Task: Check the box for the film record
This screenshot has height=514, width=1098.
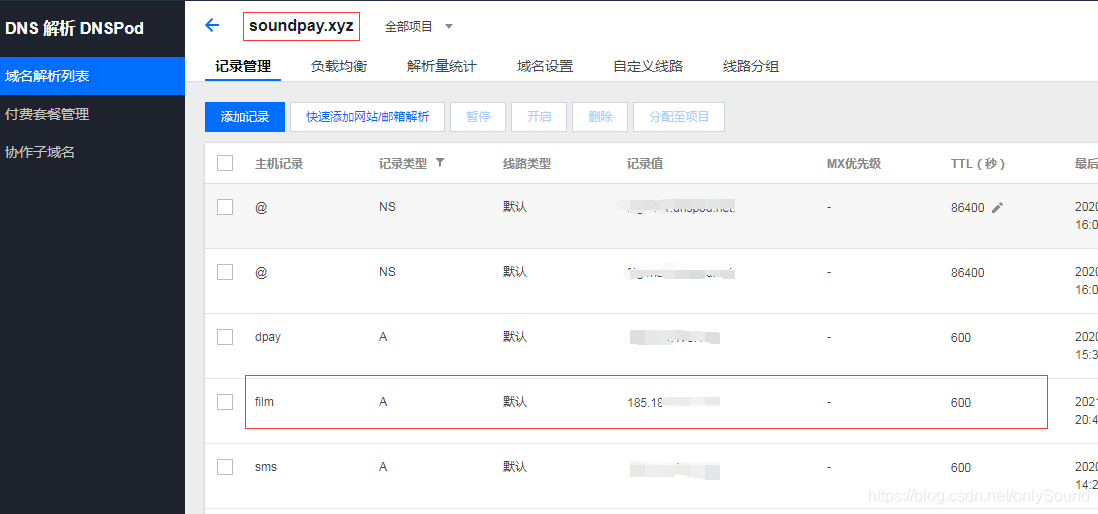Action: pyautogui.click(x=225, y=402)
